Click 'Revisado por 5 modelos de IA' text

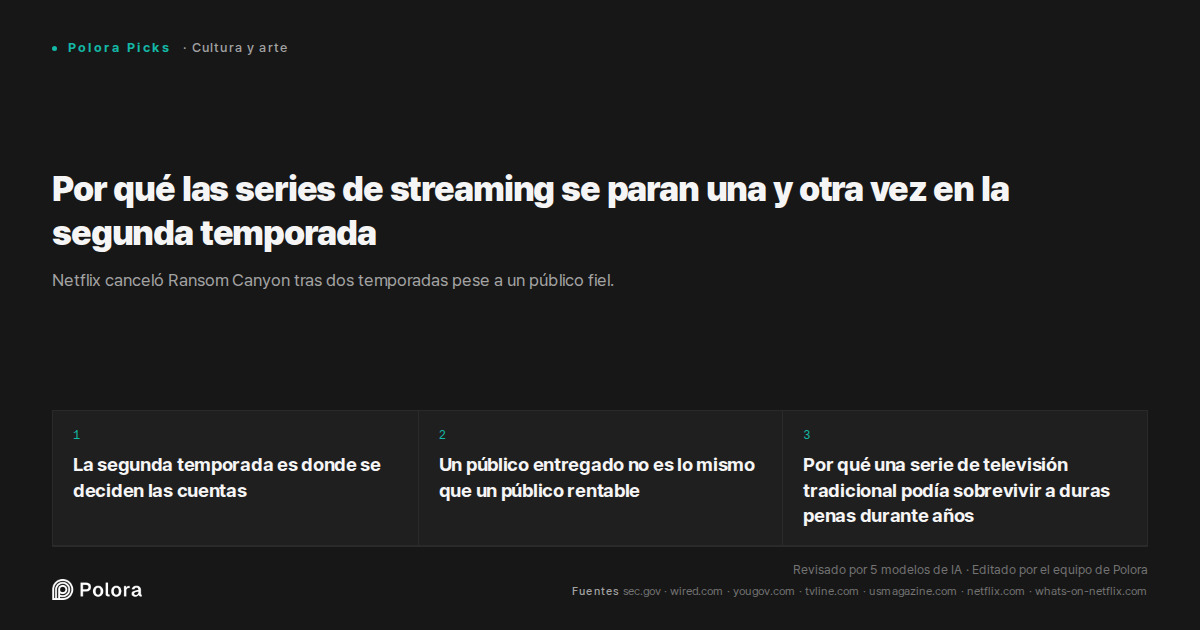(877, 570)
